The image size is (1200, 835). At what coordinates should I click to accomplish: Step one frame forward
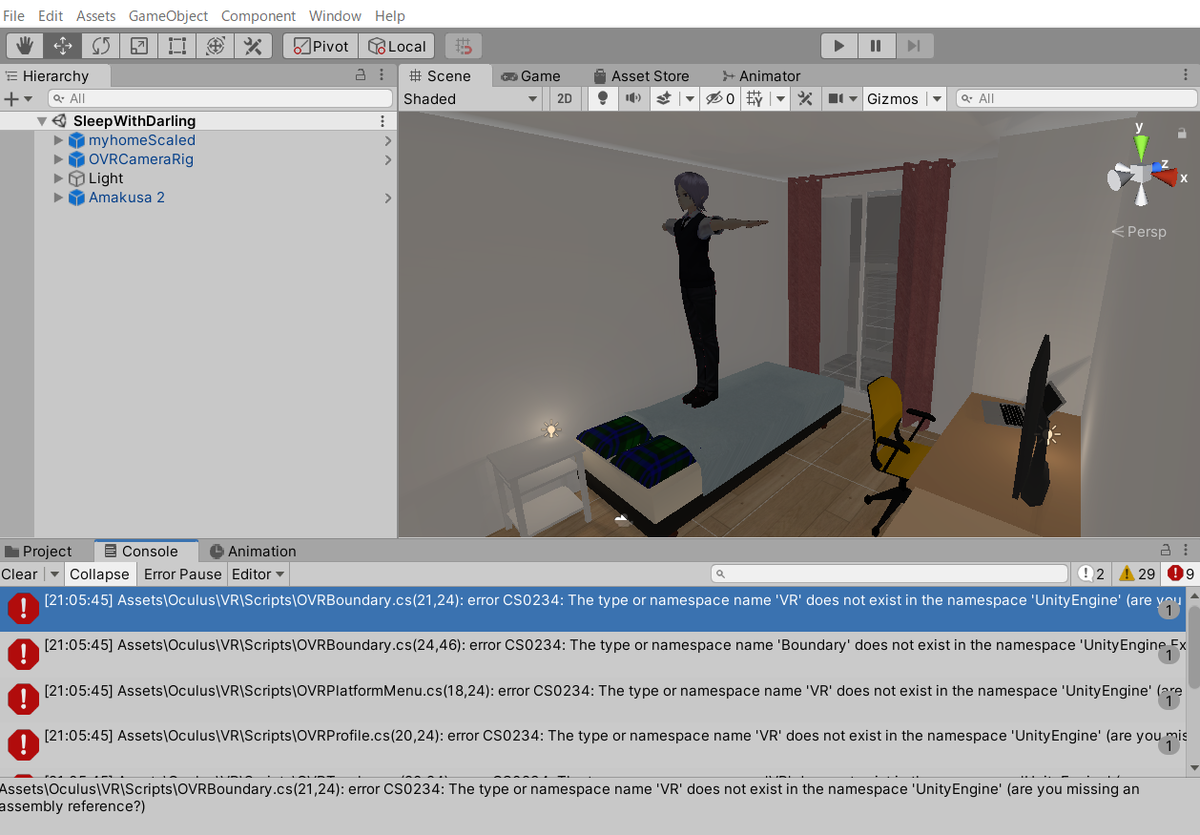tap(914, 46)
